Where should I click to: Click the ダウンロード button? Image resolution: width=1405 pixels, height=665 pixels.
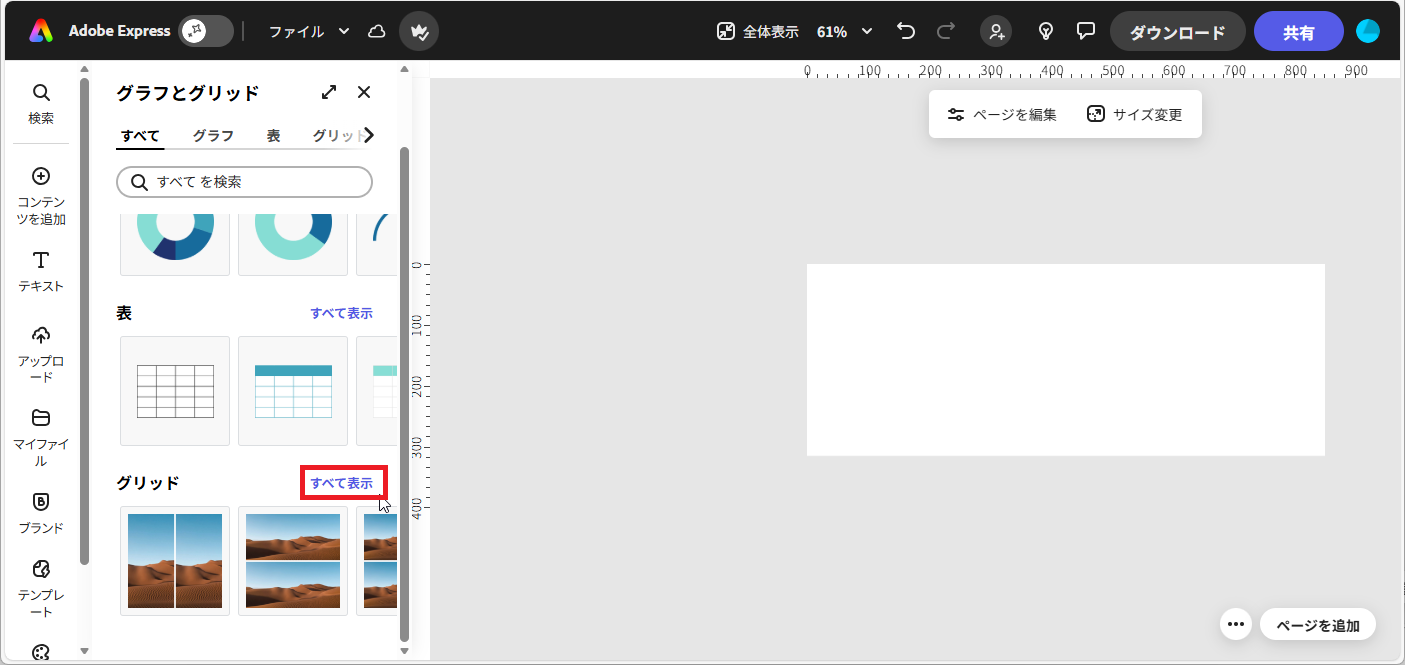pyautogui.click(x=1177, y=31)
